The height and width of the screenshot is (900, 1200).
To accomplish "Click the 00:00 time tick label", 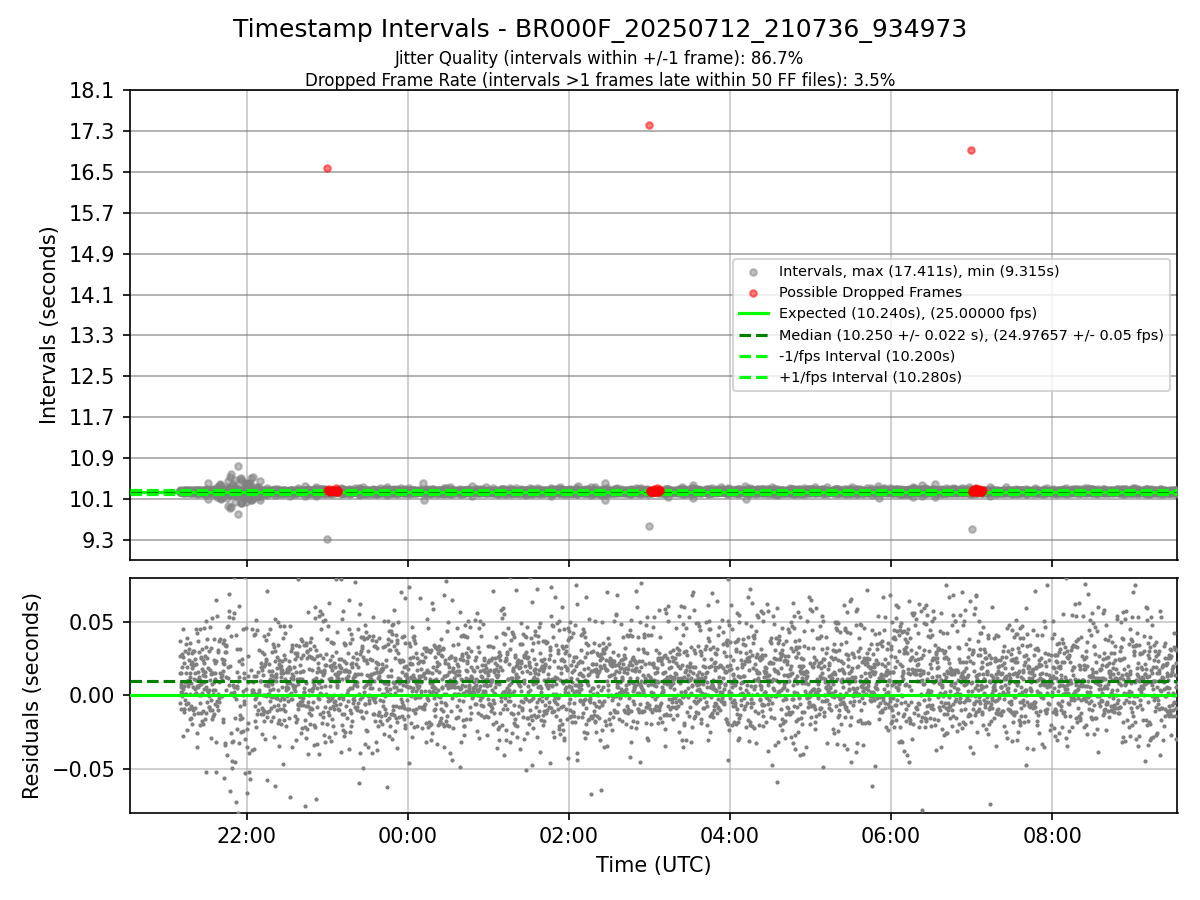I will pos(408,834).
